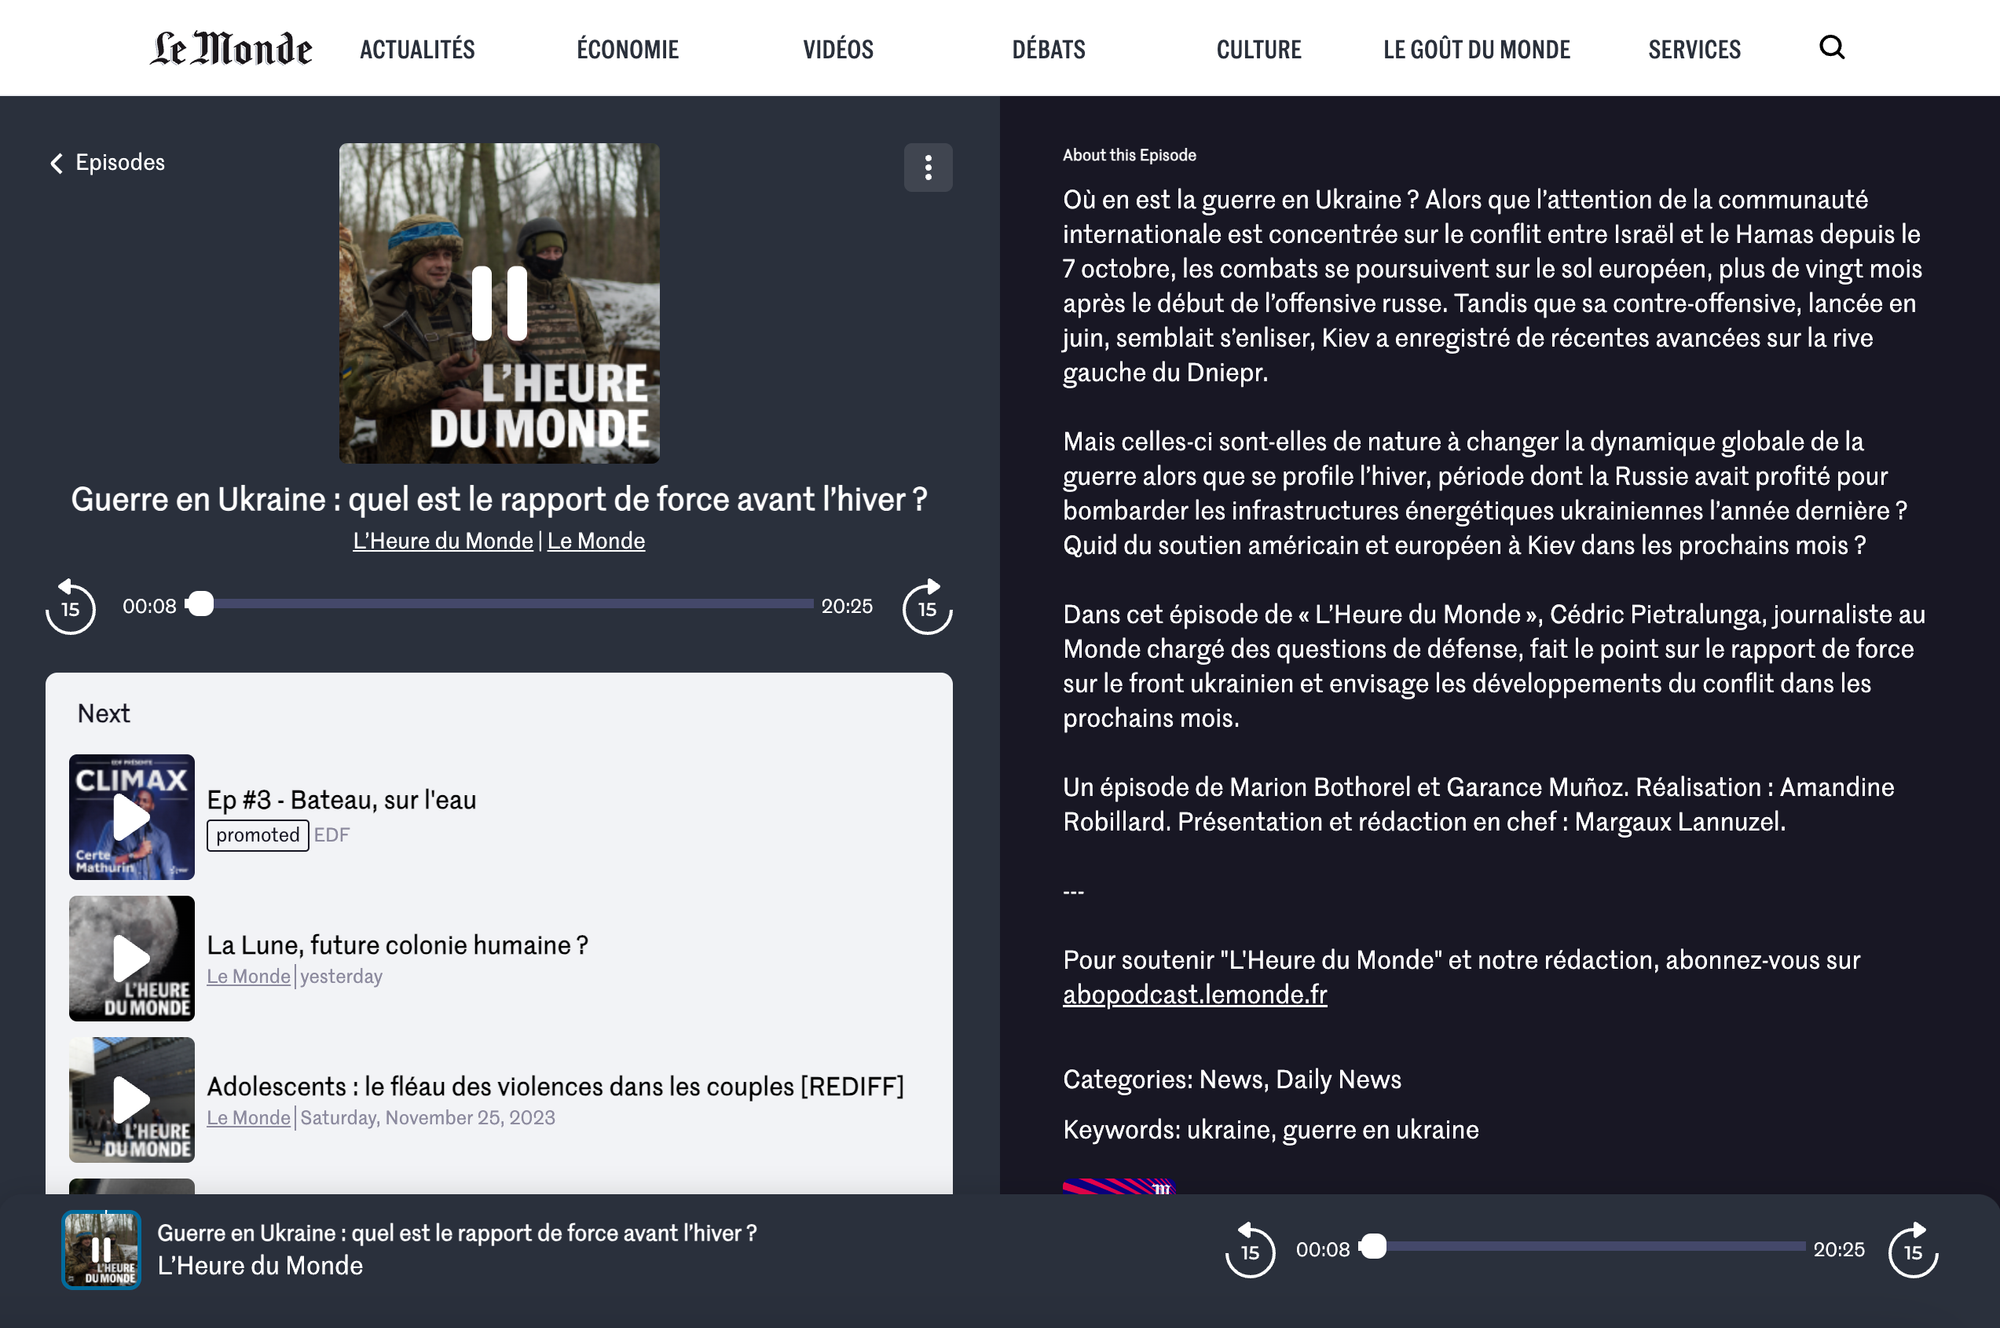Viewport: 2000px width, 1328px height.
Task: Open the Culture menu
Action: [x=1258, y=49]
